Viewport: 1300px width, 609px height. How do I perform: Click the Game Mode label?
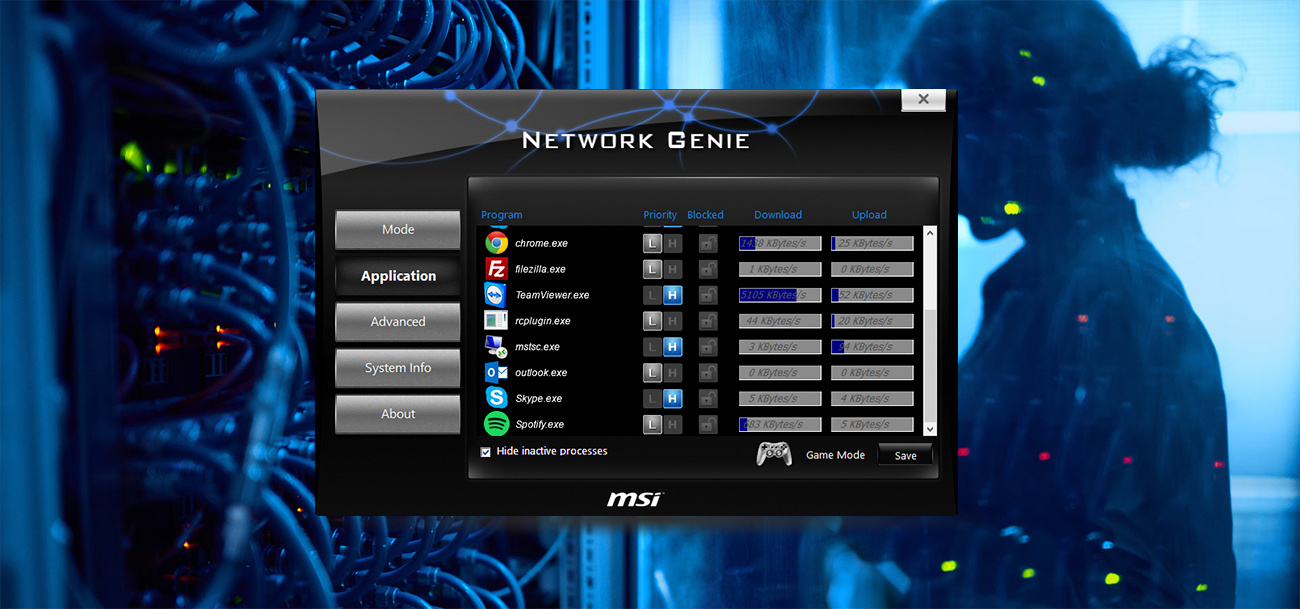[x=835, y=455]
